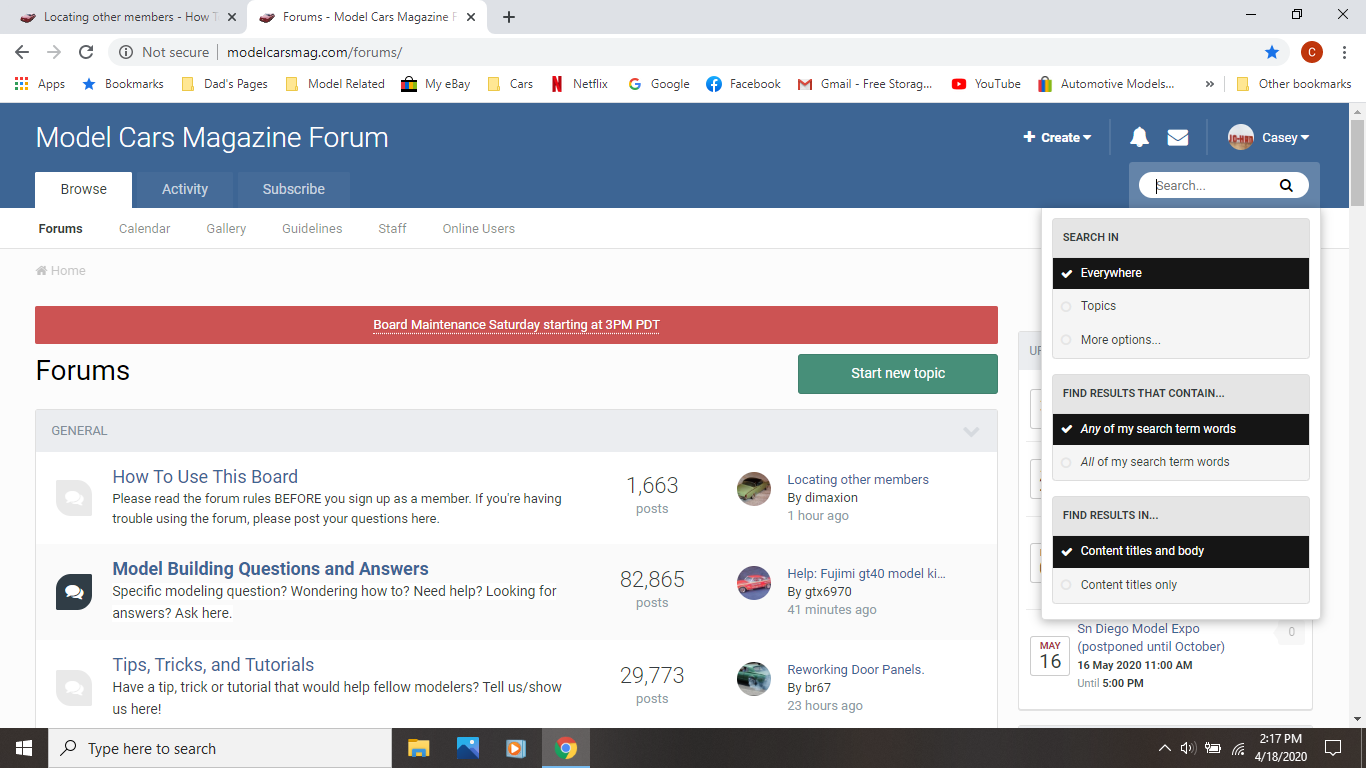The height and width of the screenshot is (768, 1366).
Task: Open the Apps bookmark shortcut
Action: click(x=40, y=84)
